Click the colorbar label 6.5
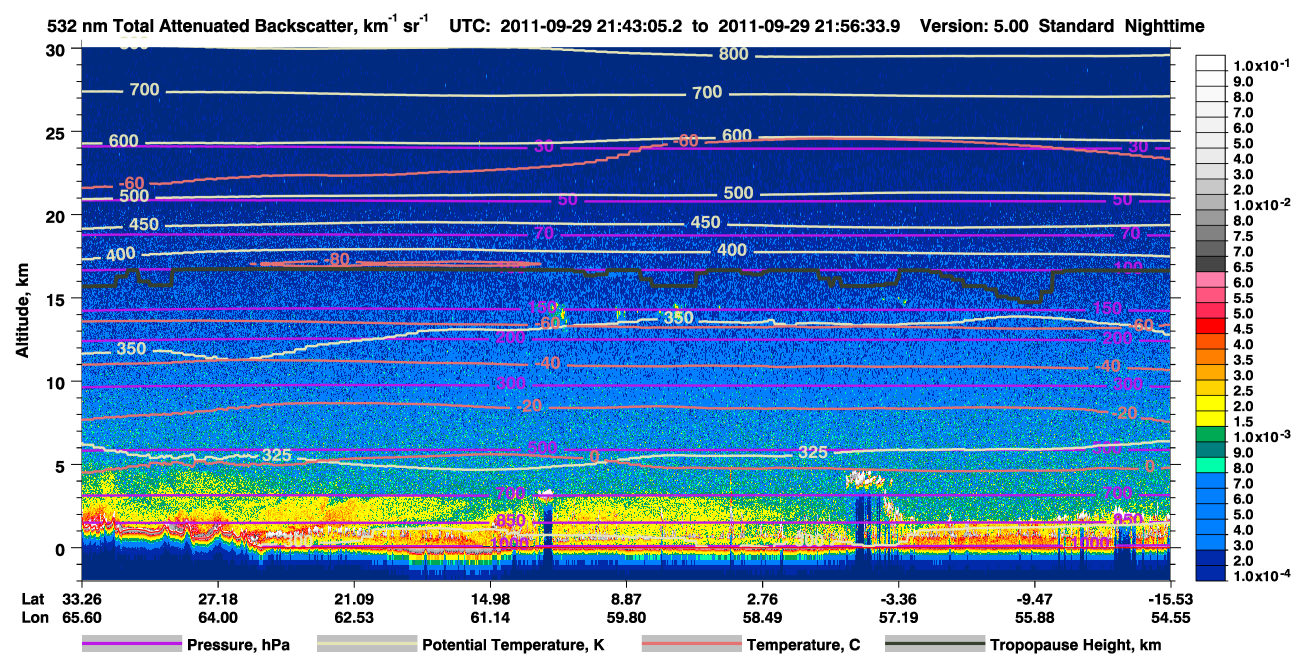This screenshot has width=1300, height=667. [1242, 267]
